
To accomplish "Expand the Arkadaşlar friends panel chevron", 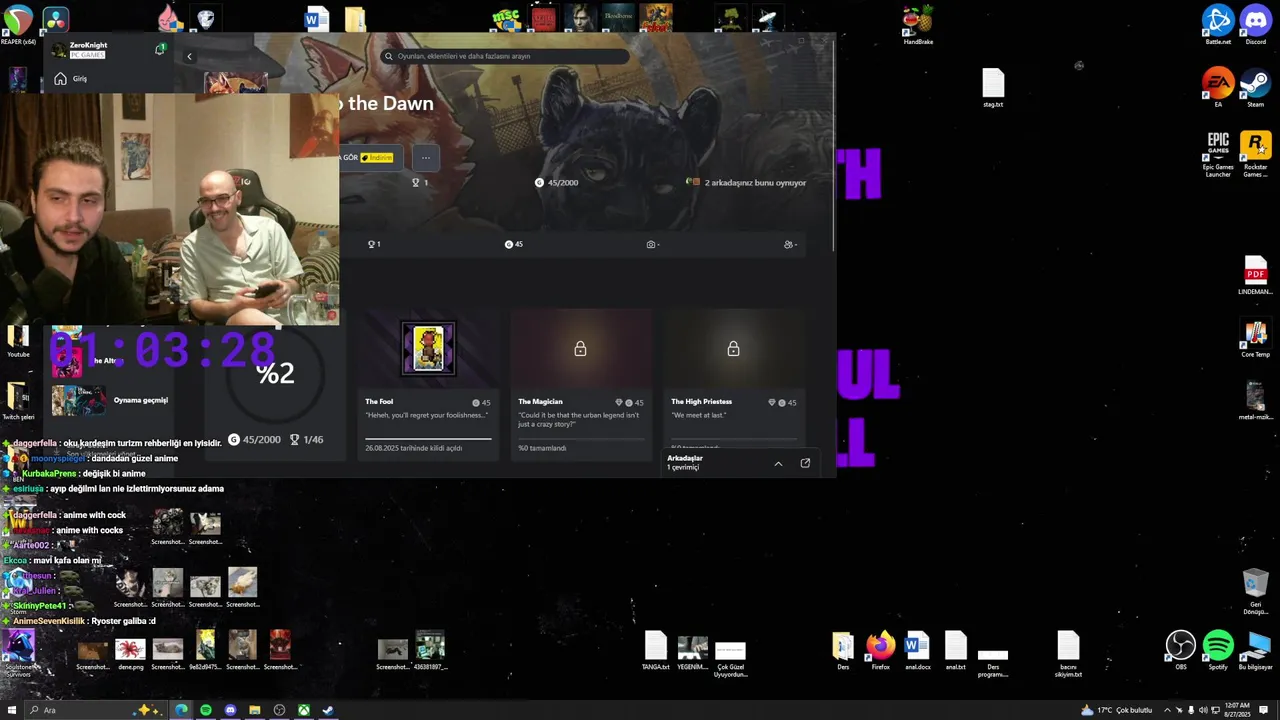I will tap(778, 463).
